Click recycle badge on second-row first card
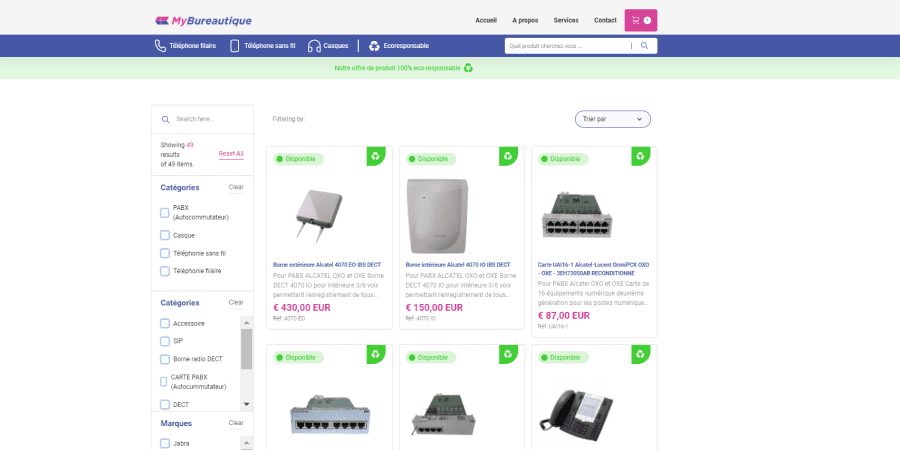The height and width of the screenshot is (450, 900). [375, 354]
